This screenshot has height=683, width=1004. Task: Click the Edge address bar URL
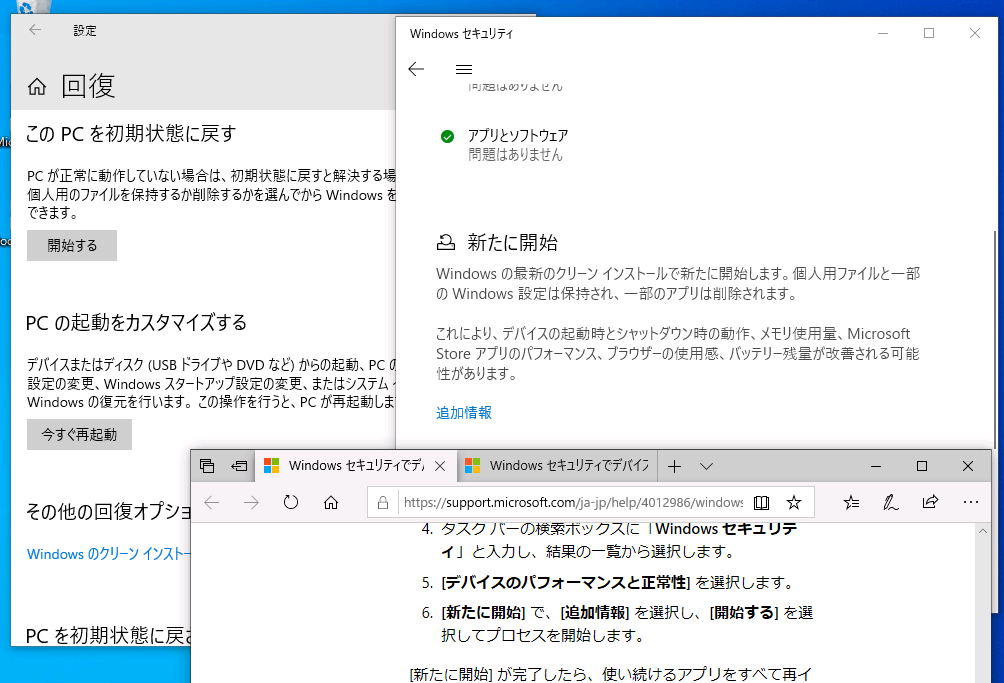click(x=573, y=502)
